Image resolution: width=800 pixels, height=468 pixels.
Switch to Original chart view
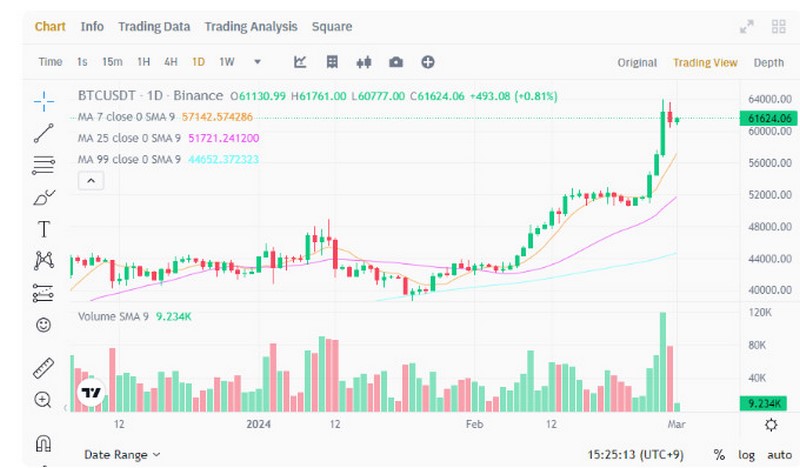point(637,63)
